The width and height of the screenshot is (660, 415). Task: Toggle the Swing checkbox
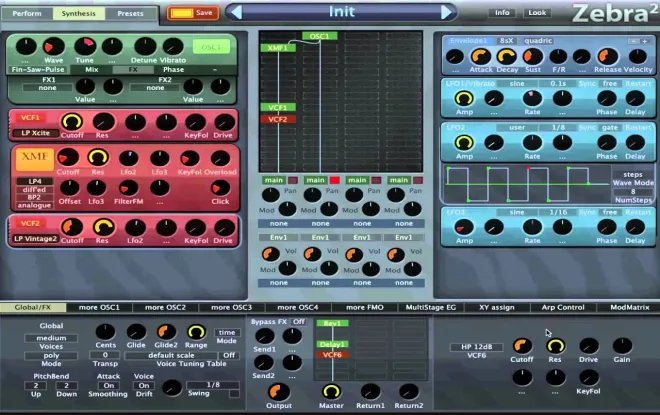point(234,394)
